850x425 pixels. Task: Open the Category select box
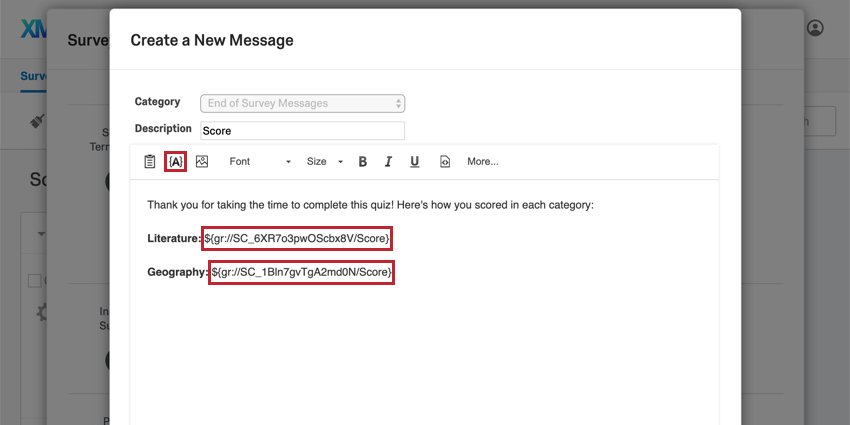(302, 103)
